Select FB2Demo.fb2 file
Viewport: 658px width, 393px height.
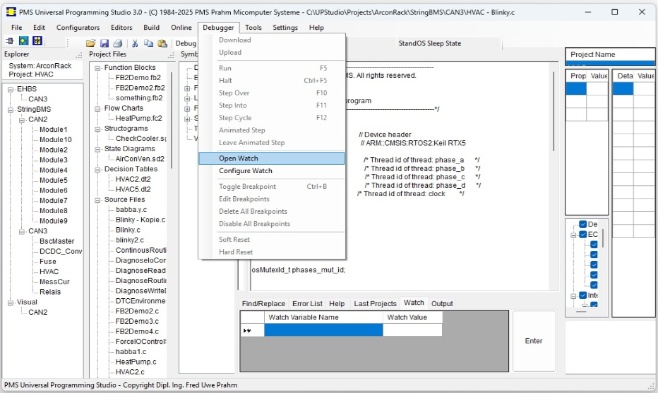138,78
